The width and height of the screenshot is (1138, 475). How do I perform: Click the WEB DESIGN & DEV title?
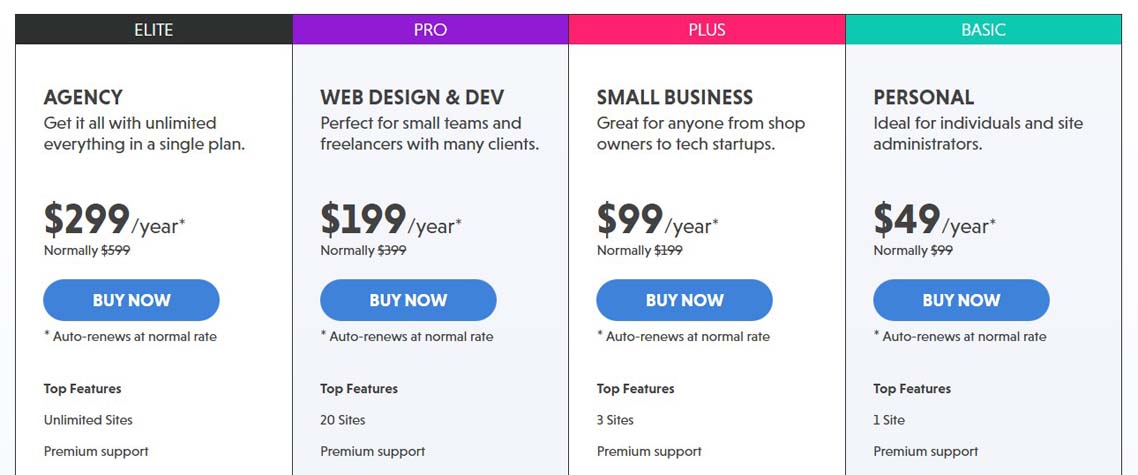coord(412,97)
